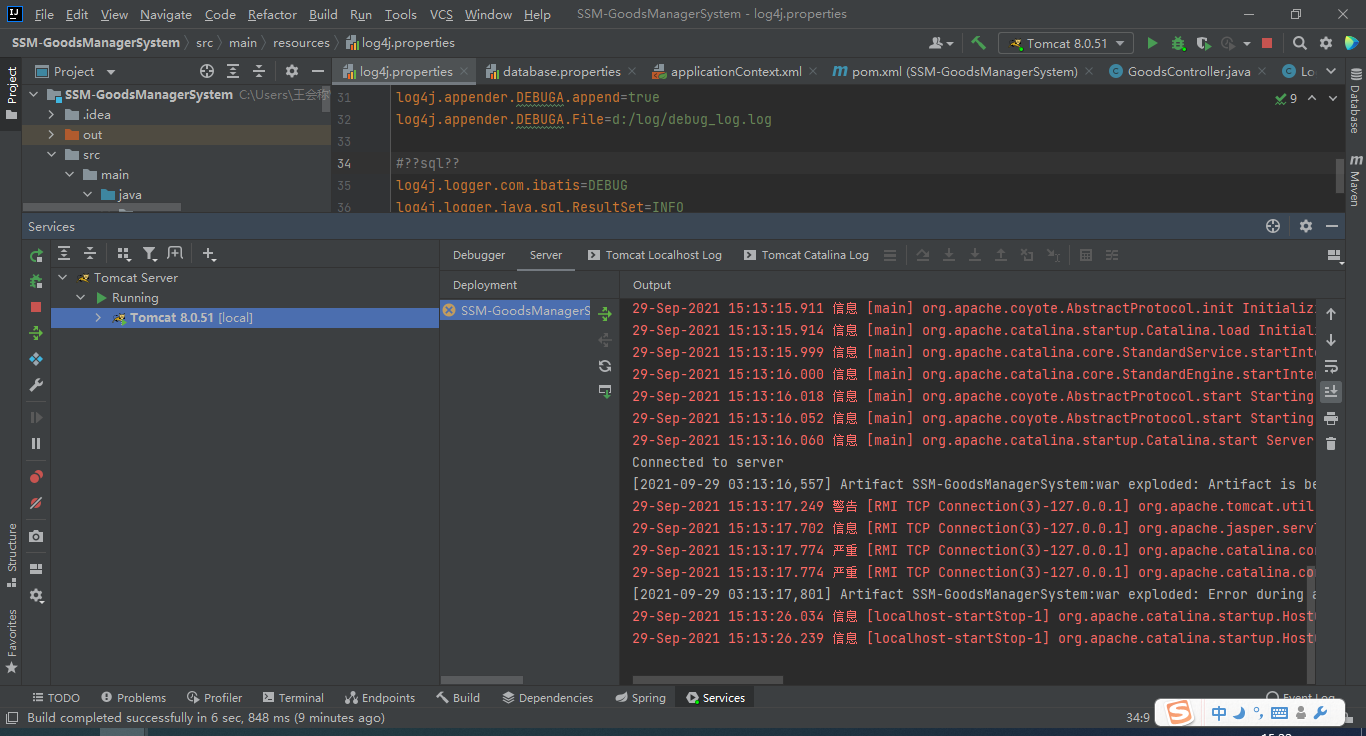Run Tomcat with the green play button
Viewport: 1366px width, 736px height.
click(1152, 43)
